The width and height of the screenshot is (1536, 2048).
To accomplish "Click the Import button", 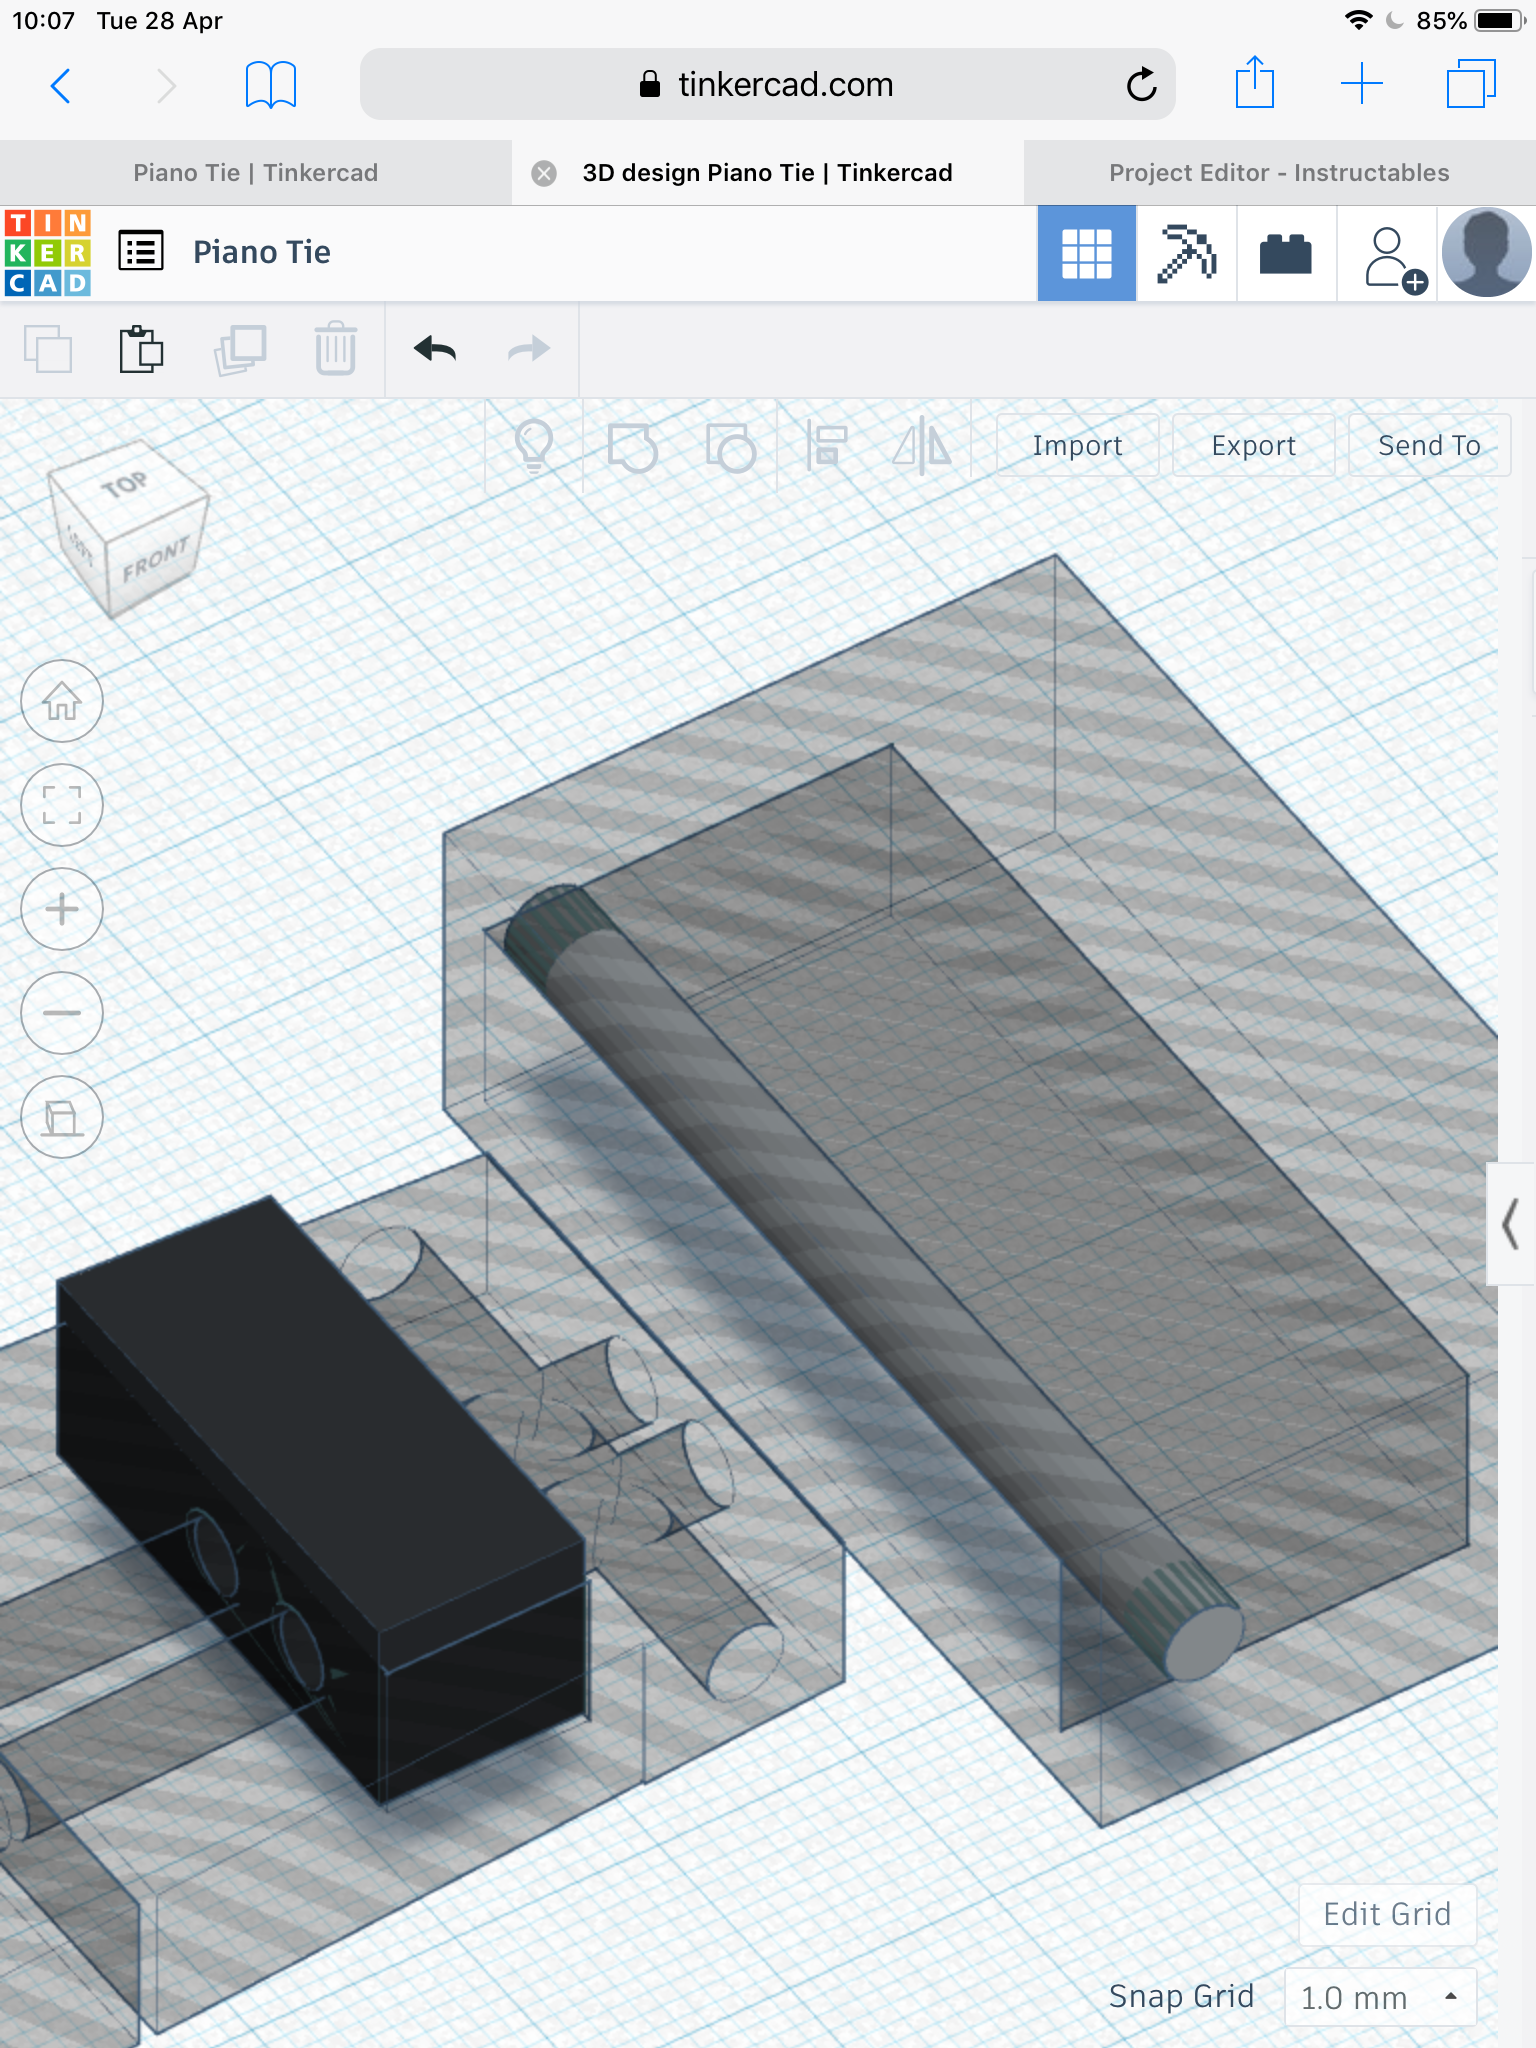I will coord(1077,445).
